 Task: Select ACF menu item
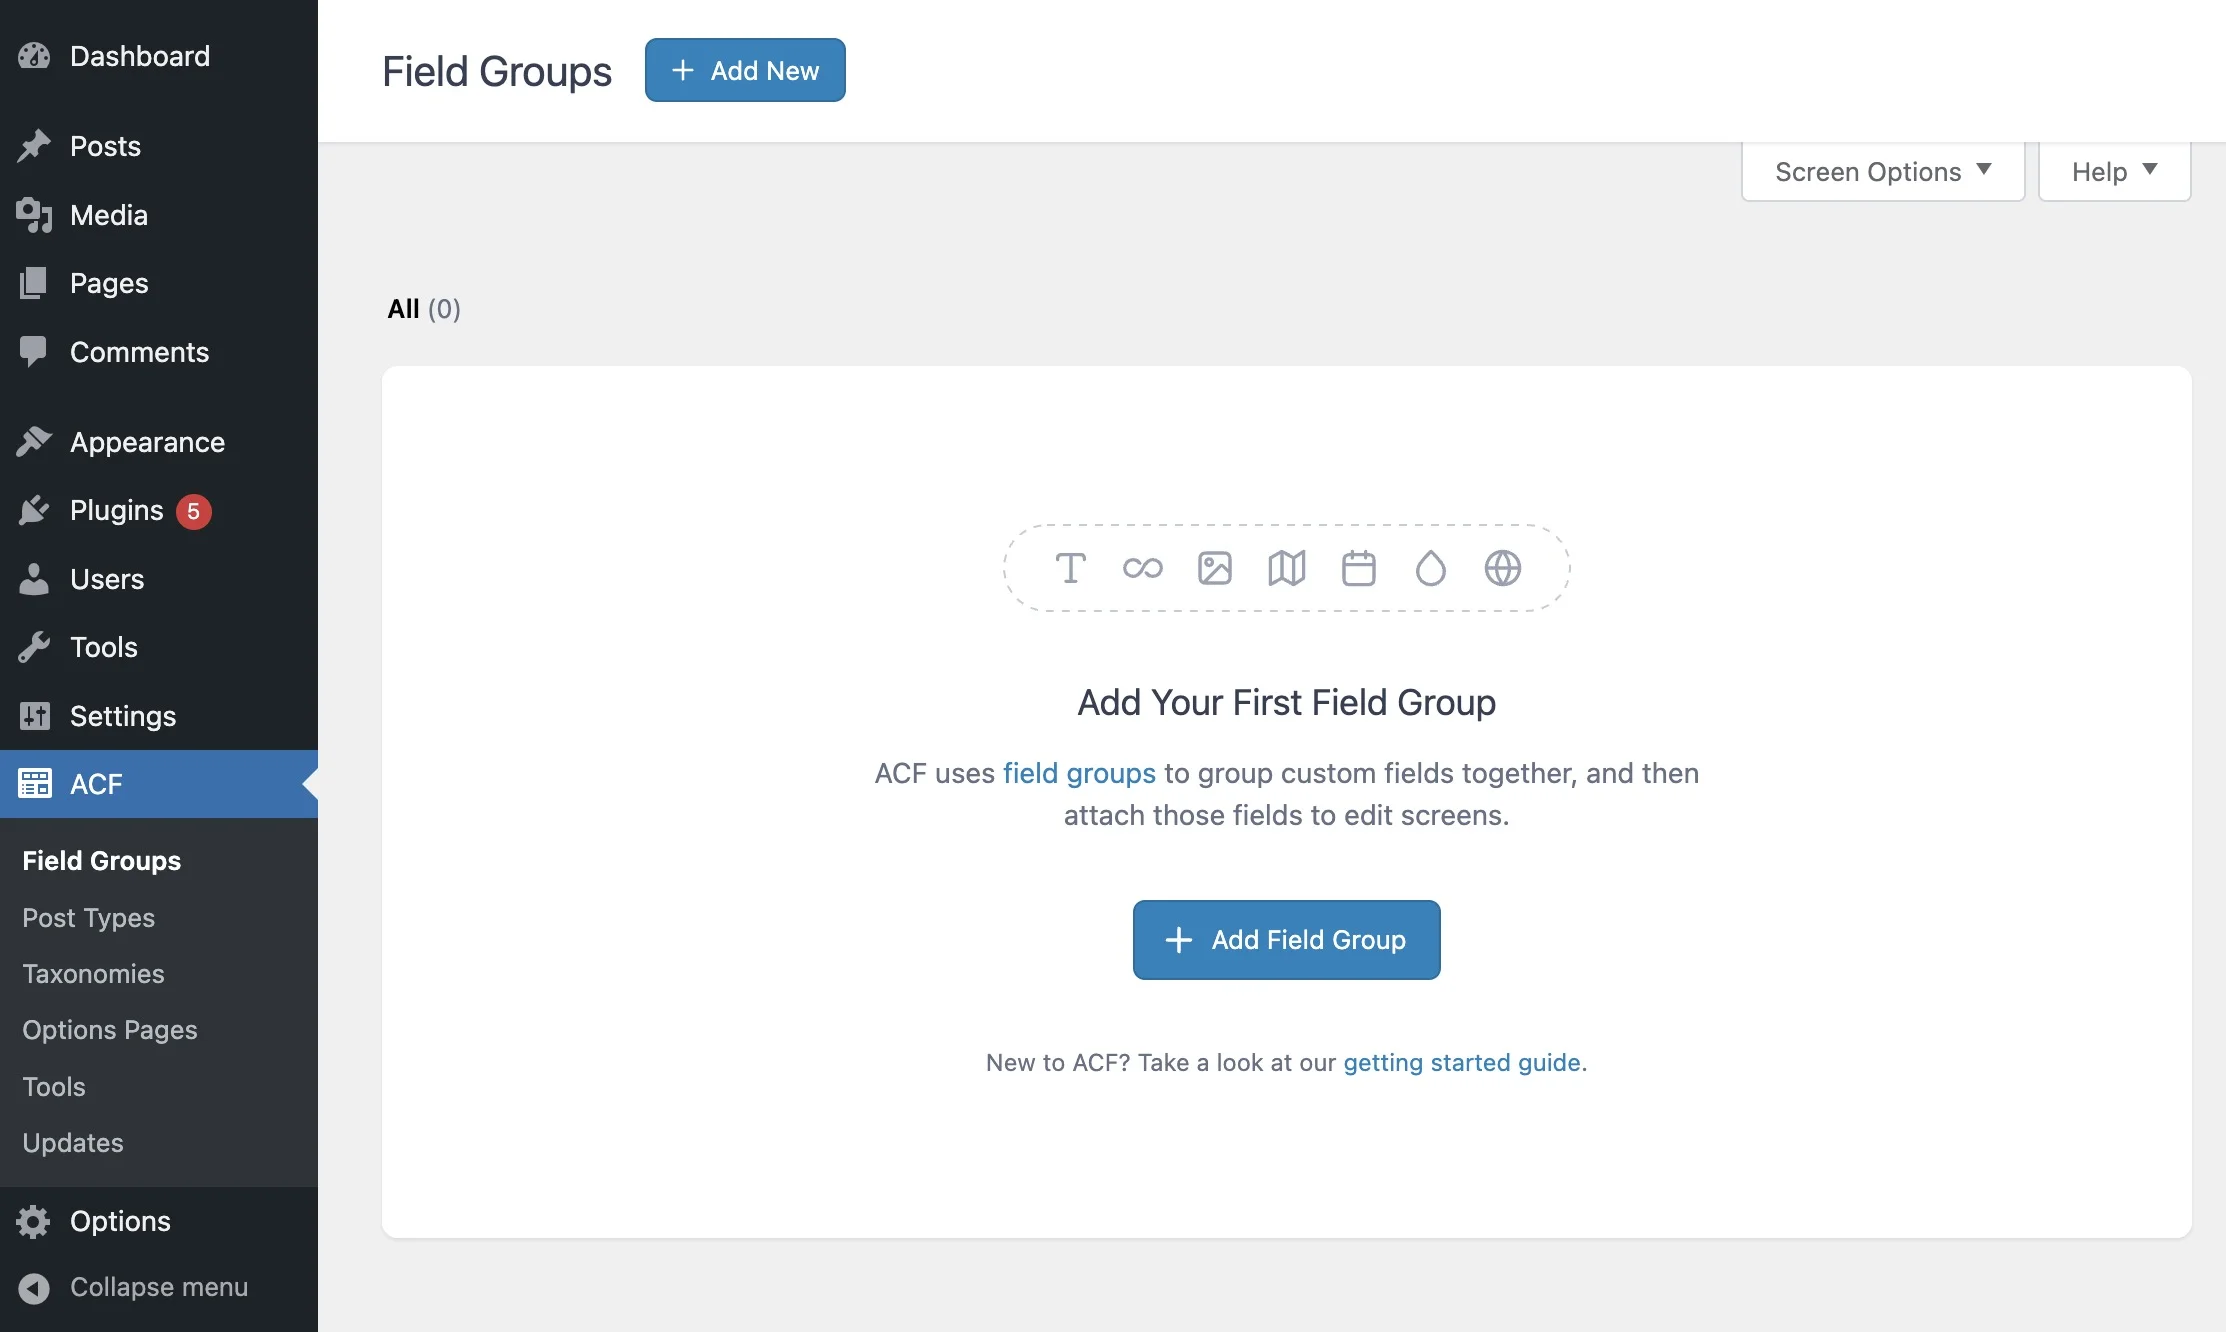[x=159, y=784]
